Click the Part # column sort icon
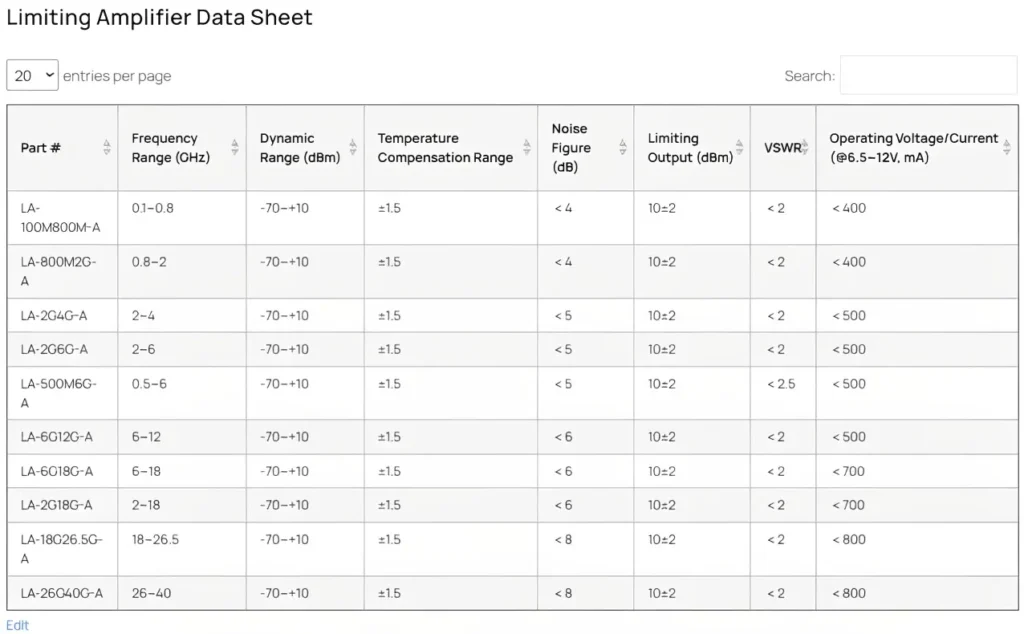 (x=107, y=148)
